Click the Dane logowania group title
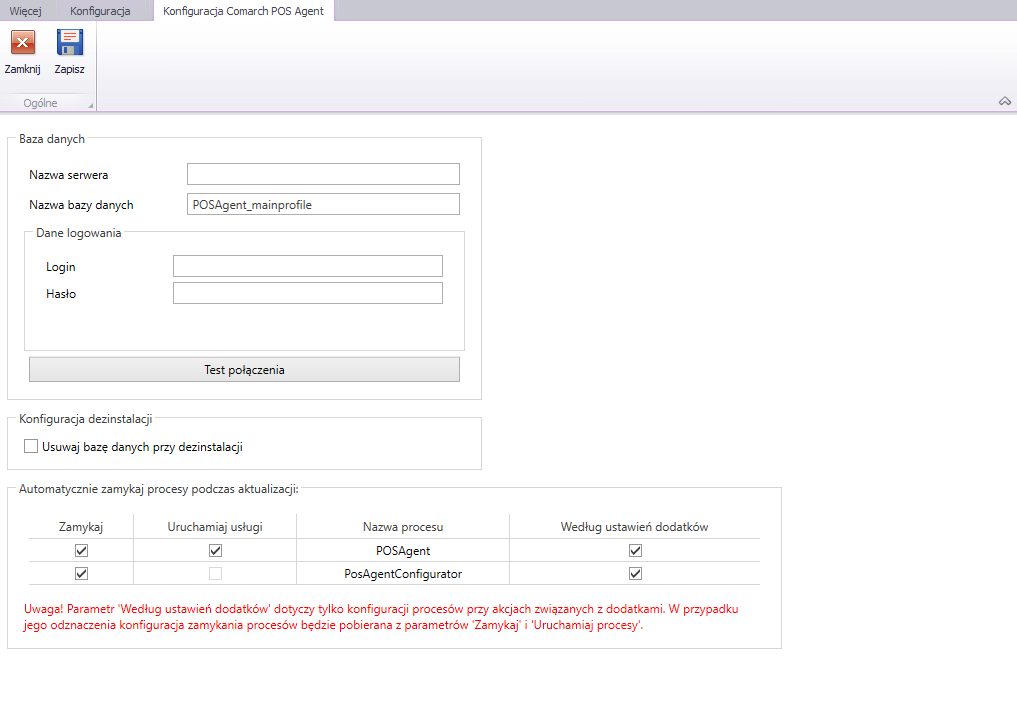This screenshot has height=705, width=1017. 78,233
